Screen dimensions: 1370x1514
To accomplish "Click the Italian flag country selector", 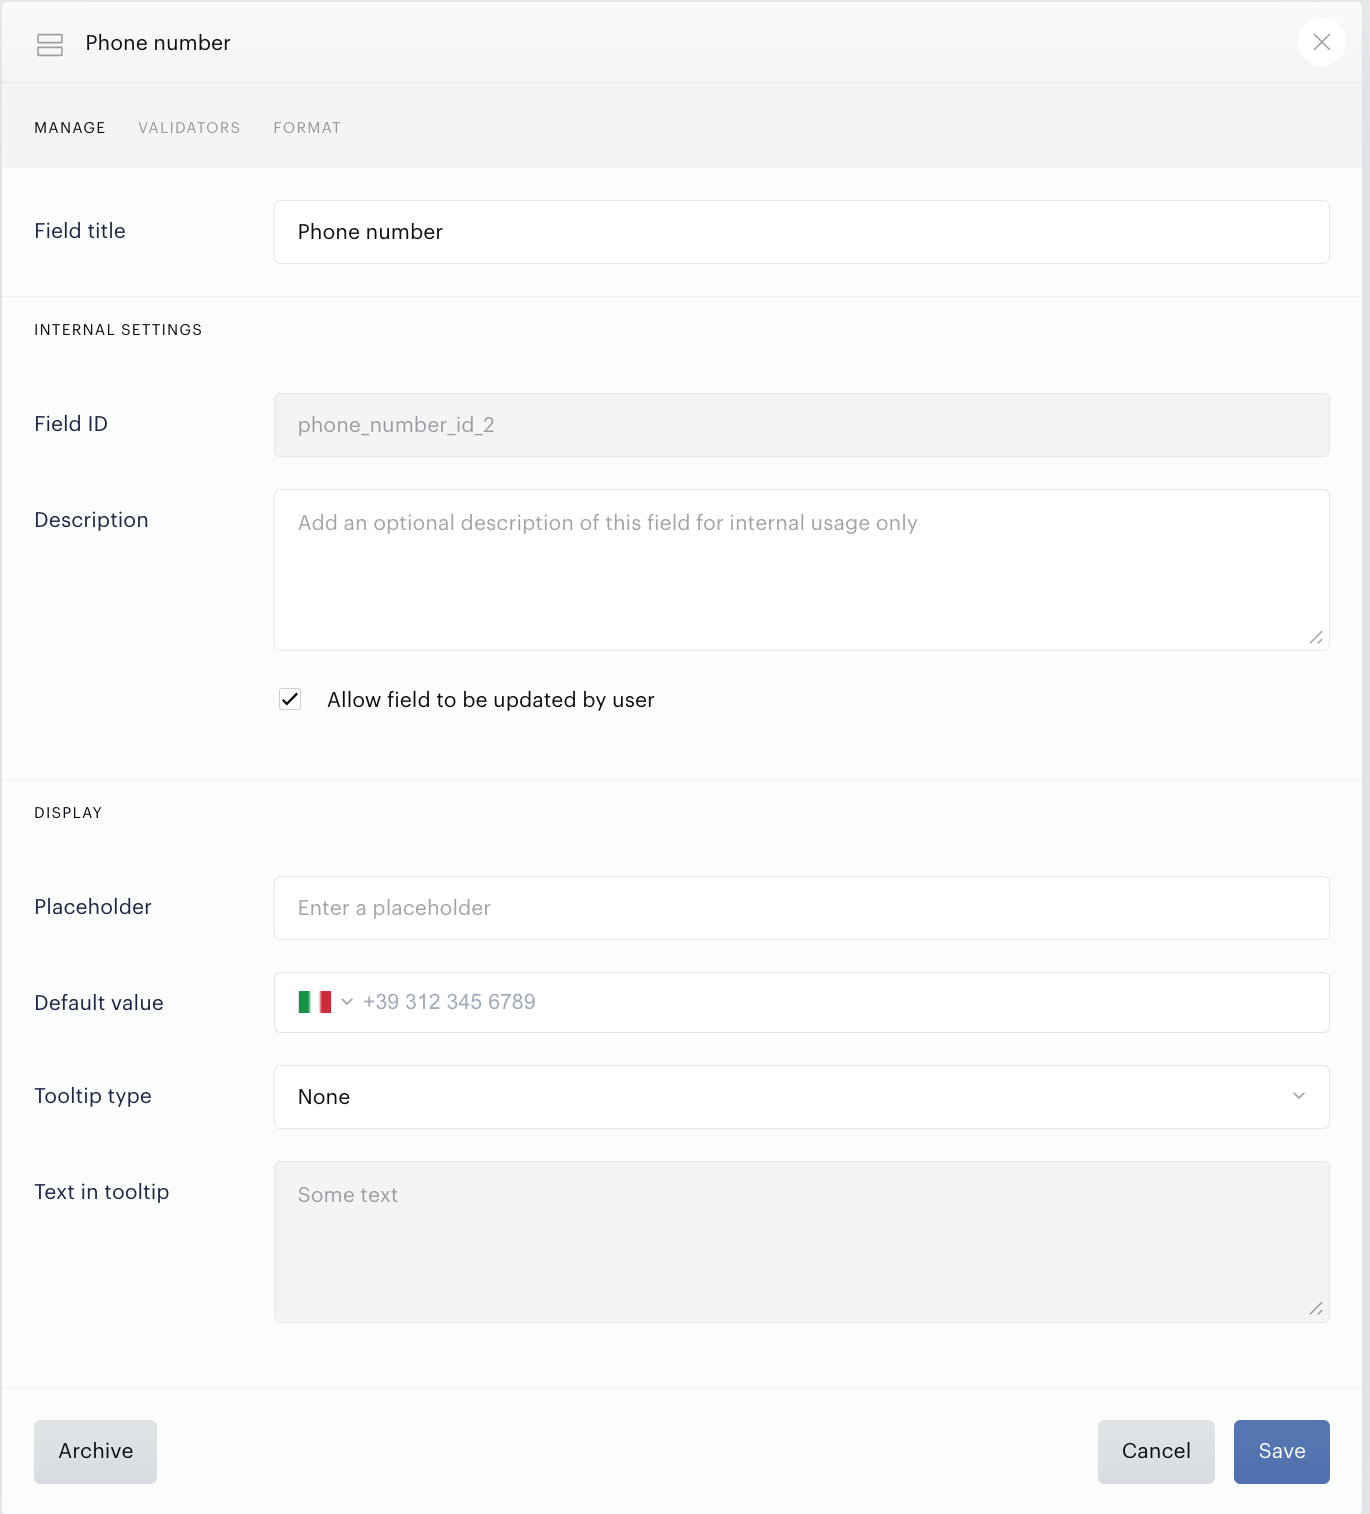I will tap(315, 1002).
